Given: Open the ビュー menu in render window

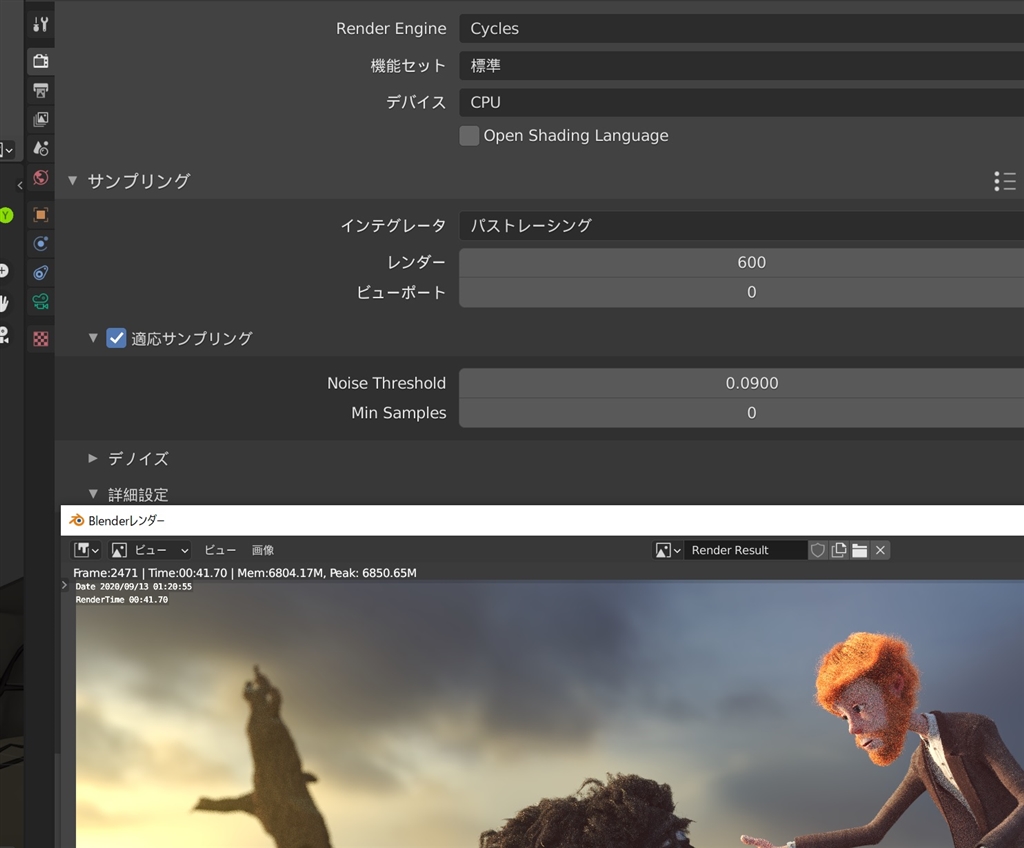Looking at the screenshot, I should point(220,550).
